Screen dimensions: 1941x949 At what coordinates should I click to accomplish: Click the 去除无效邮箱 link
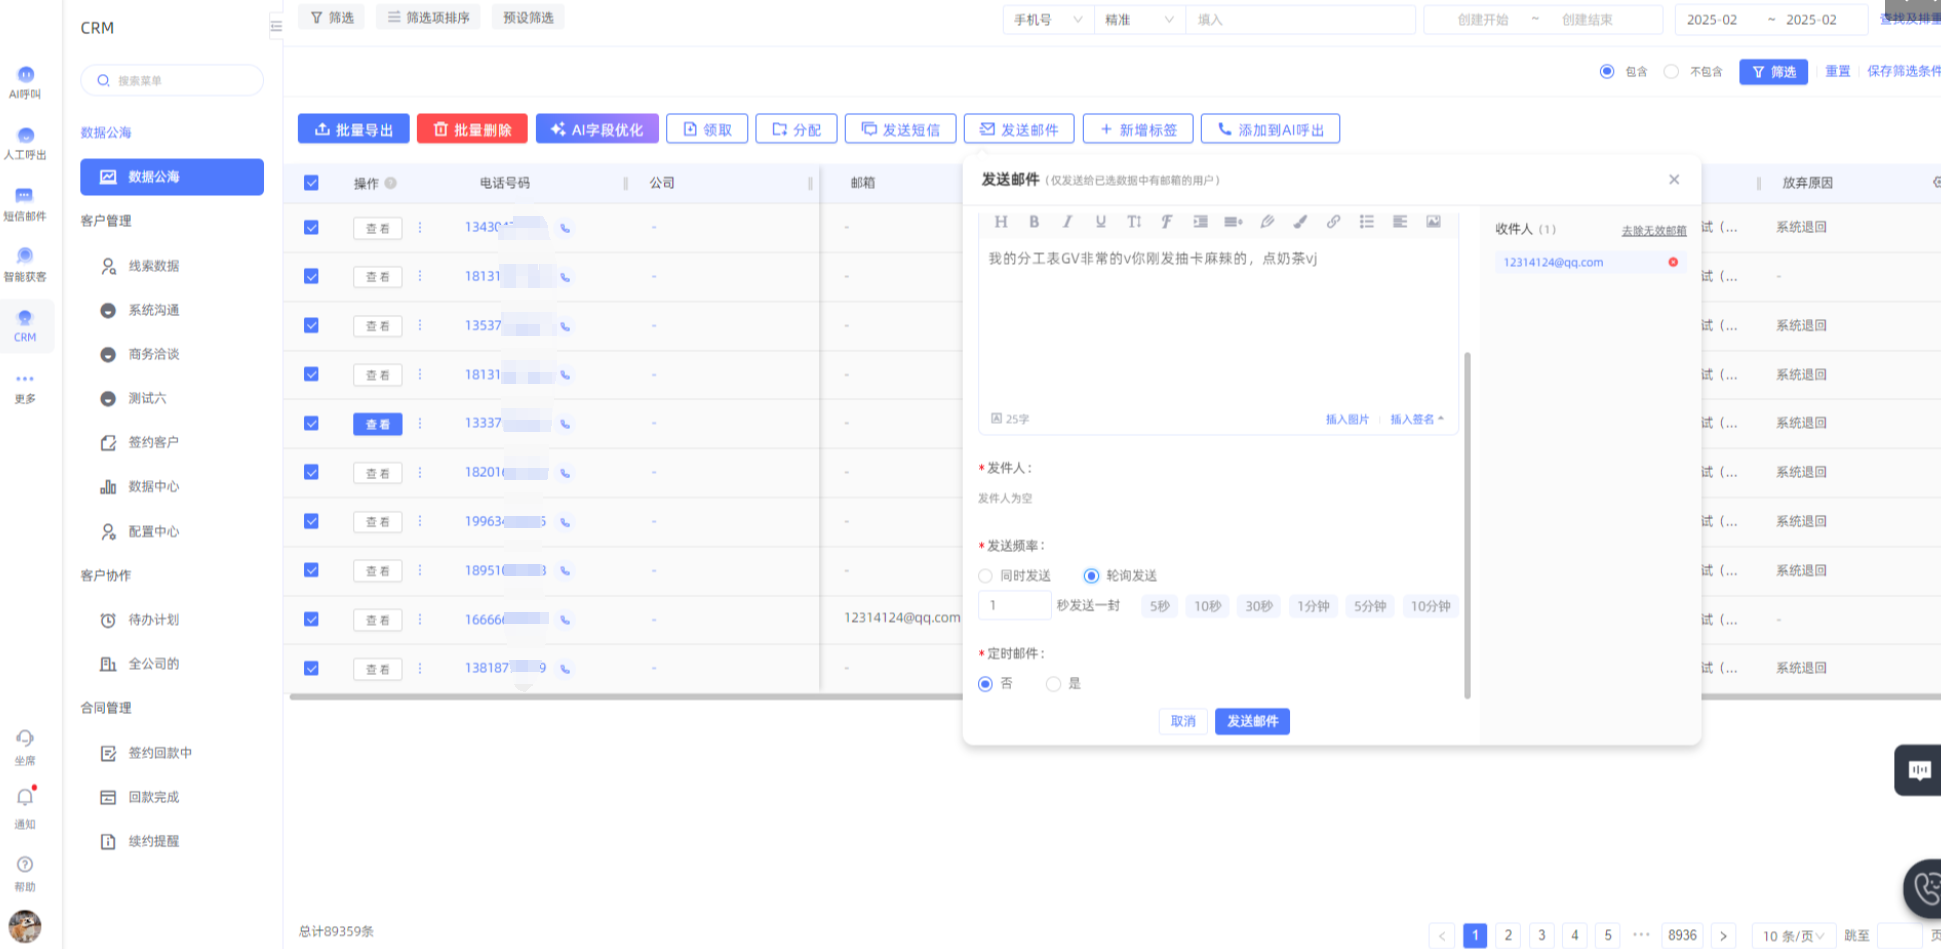(x=1653, y=231)
